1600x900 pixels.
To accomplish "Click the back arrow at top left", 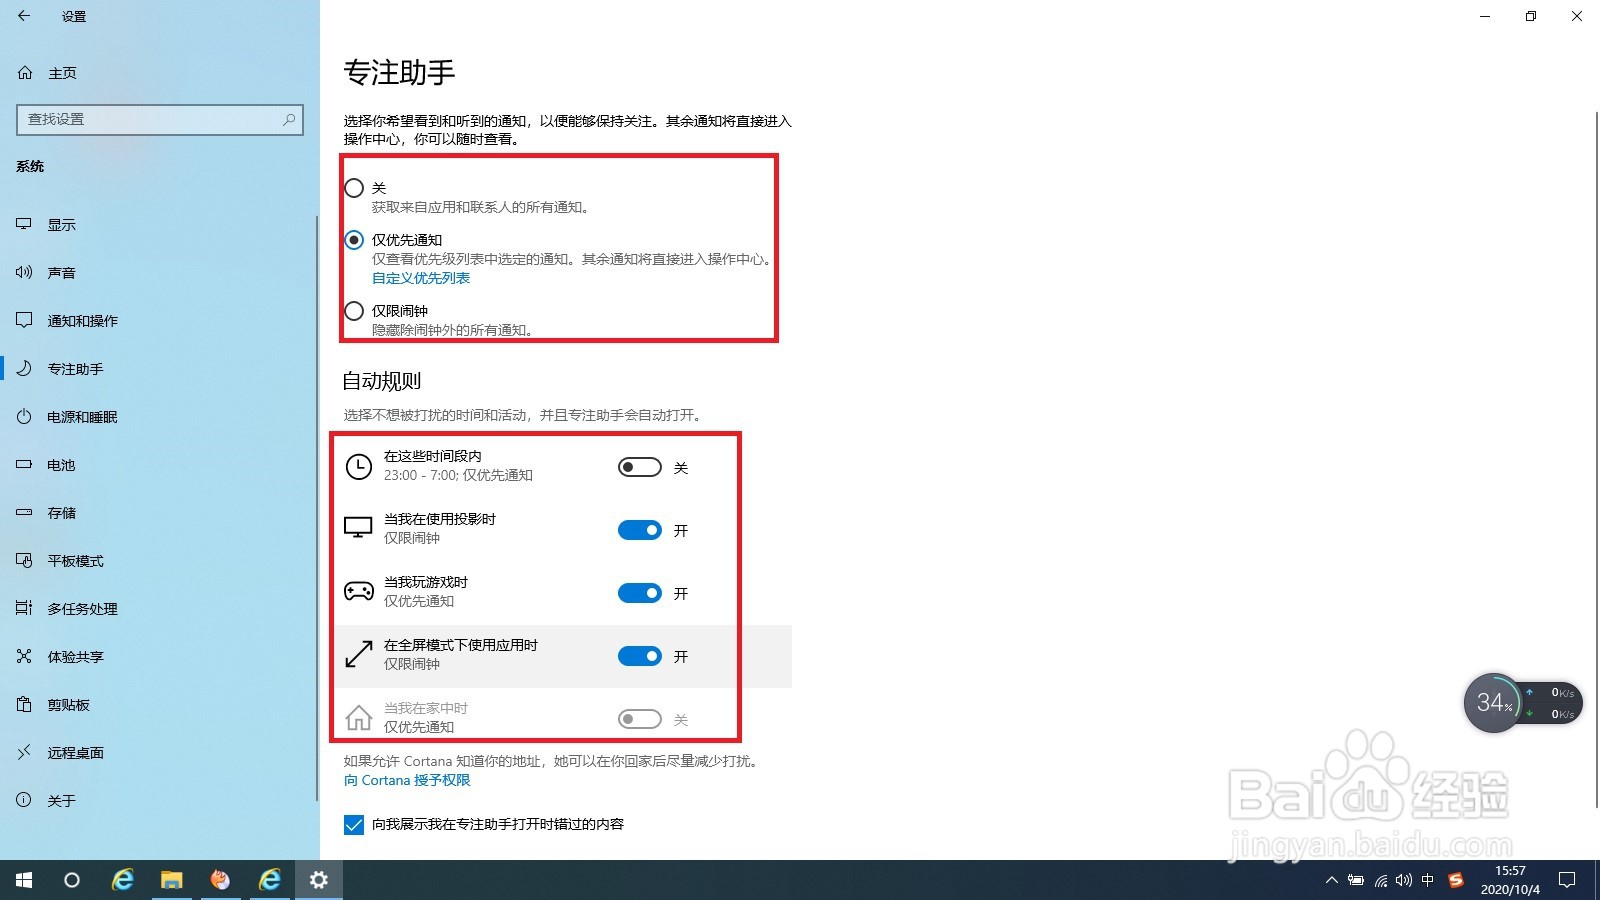I will [24, 16].
